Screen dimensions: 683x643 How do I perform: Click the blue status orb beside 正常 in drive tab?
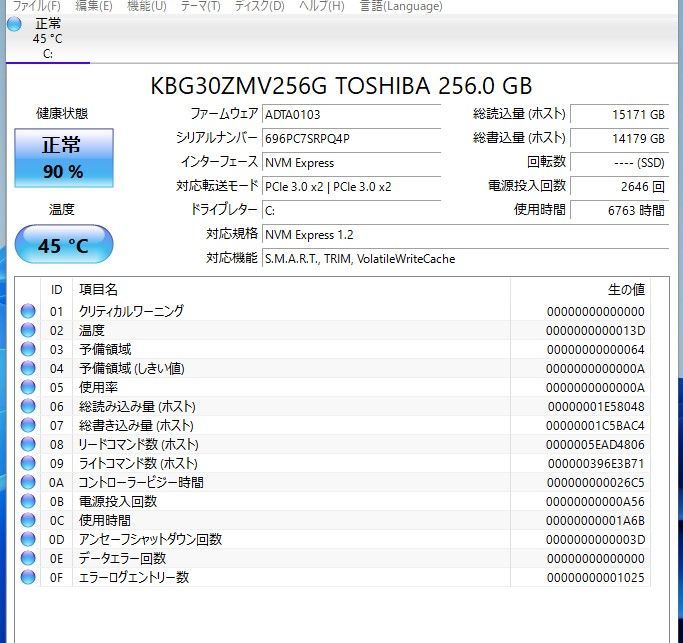click(x=14, y=24)
